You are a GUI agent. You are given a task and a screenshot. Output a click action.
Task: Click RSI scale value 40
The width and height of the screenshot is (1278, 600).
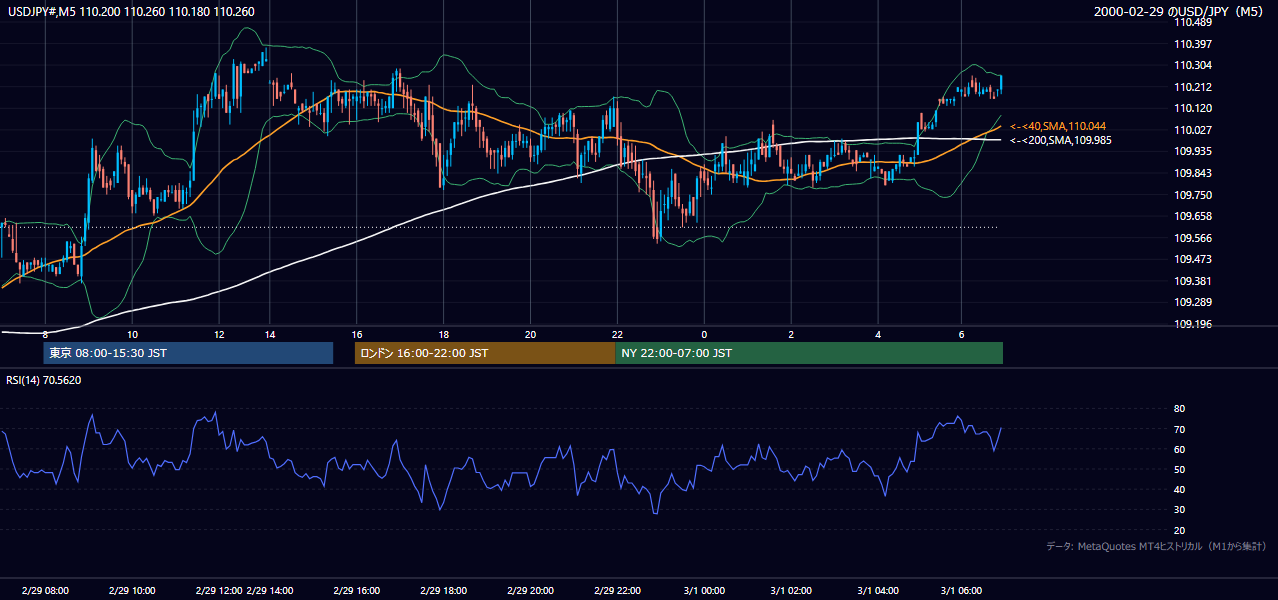[x=1179, y=490]
